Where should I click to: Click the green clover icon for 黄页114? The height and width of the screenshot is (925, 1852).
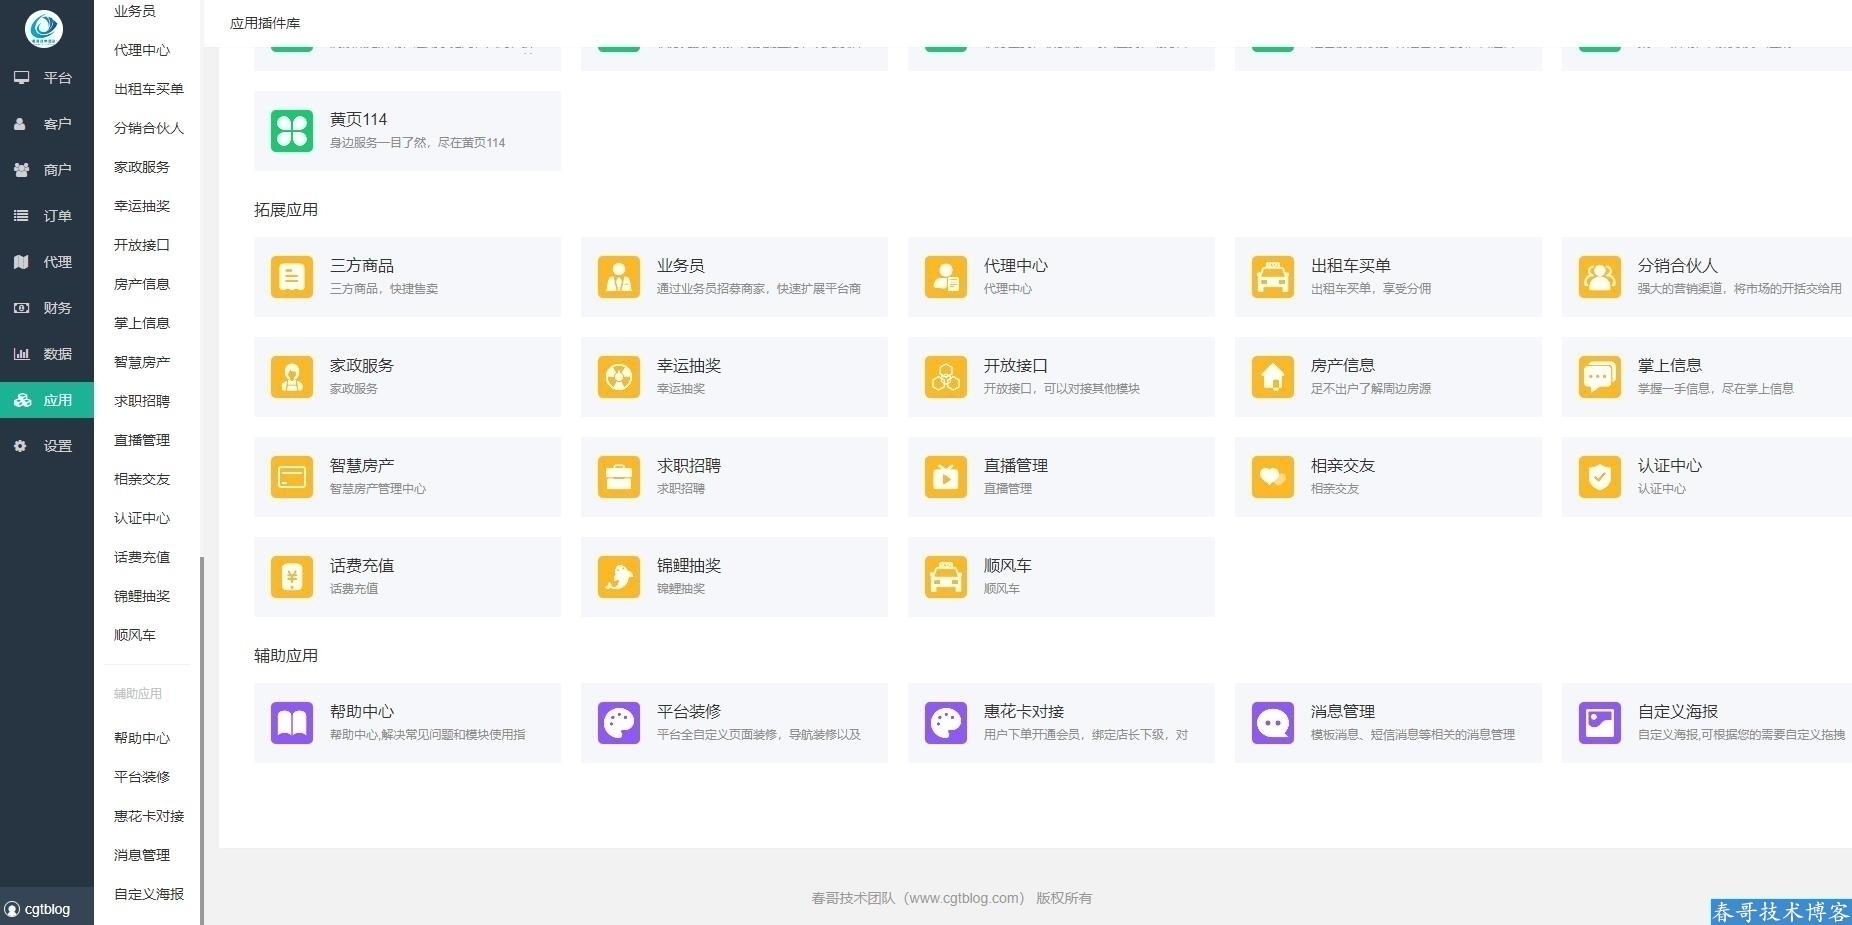click(x=292, y=131)
